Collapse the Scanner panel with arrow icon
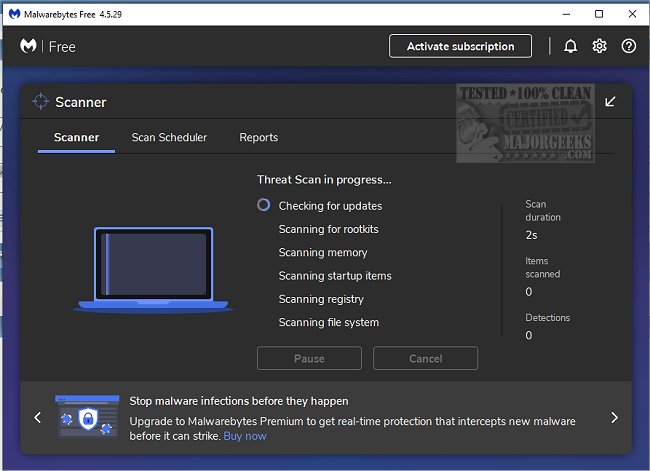The width and height of the screenshot is (650, 471). (x=610, y=102)
